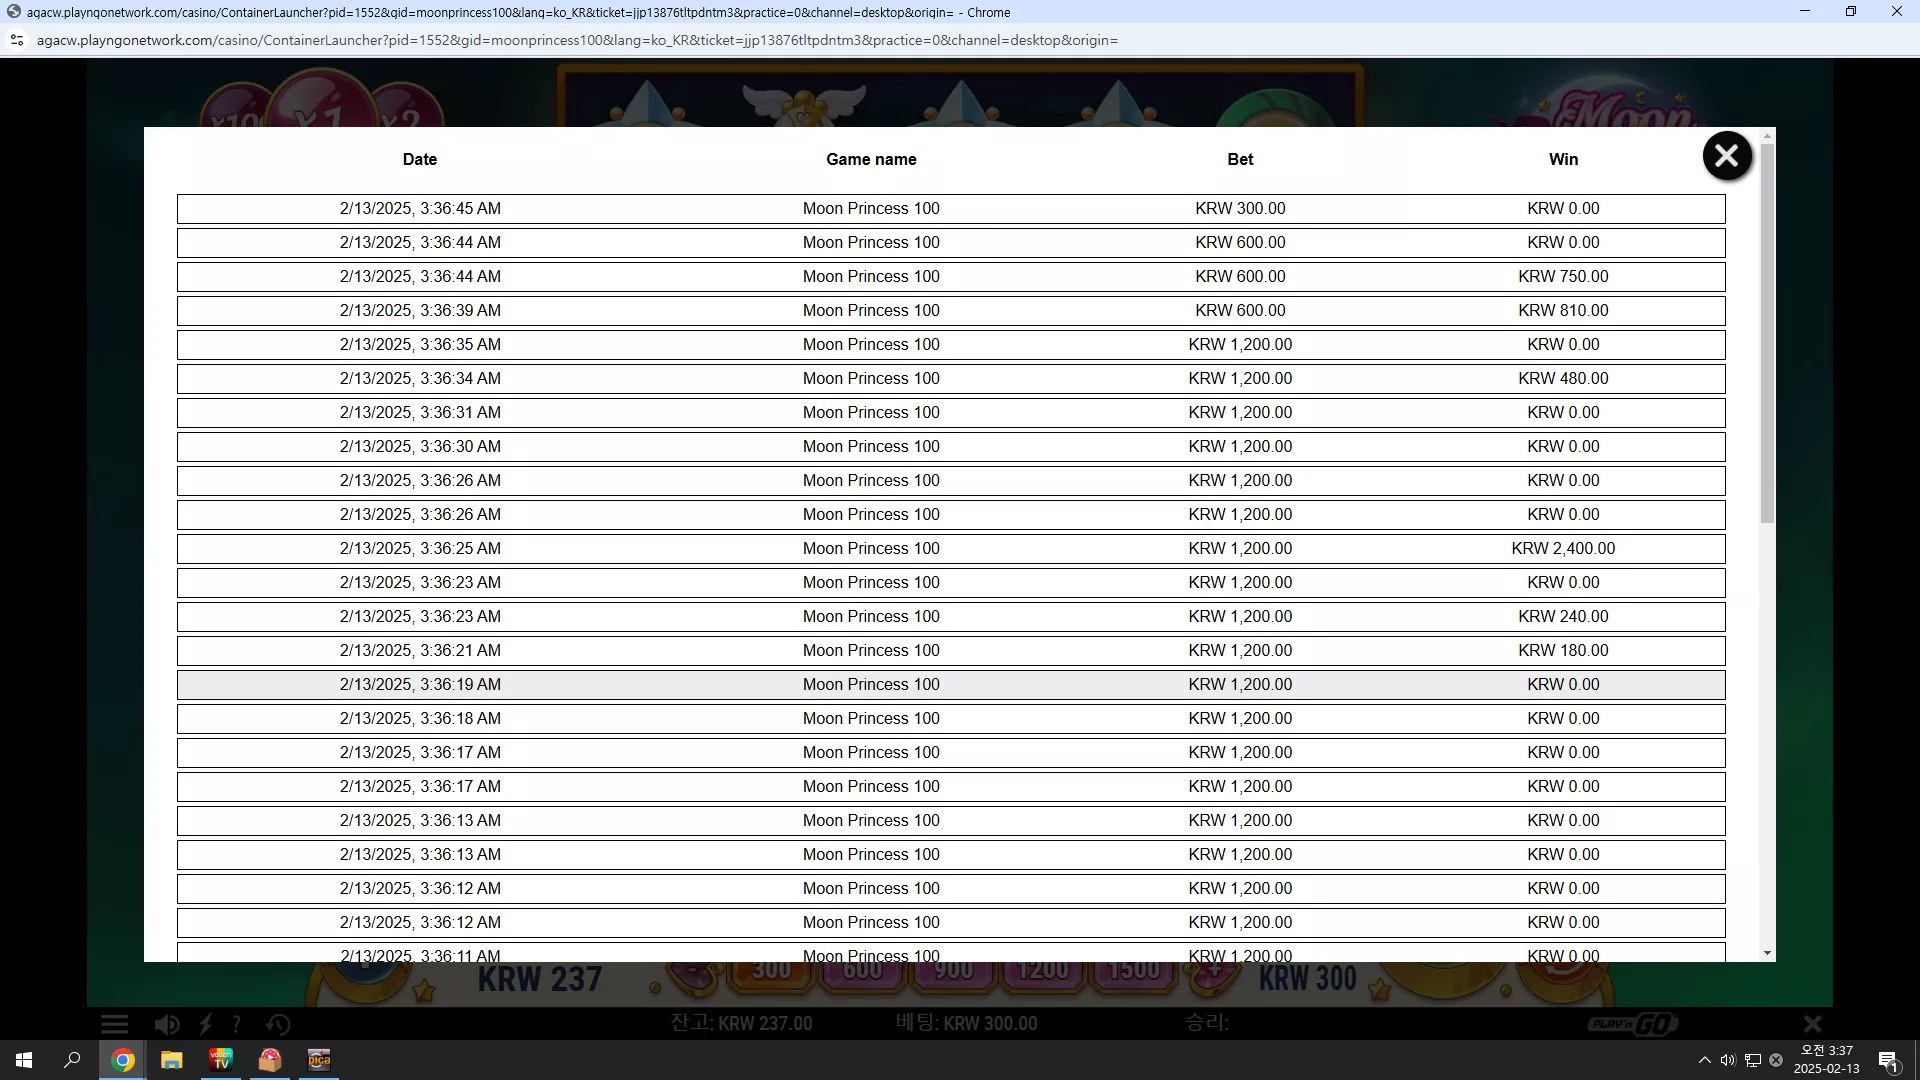Close the game history dialog
Image resolution: width=1920 pixels, height=1080 pixels.
click(1726, 156)
